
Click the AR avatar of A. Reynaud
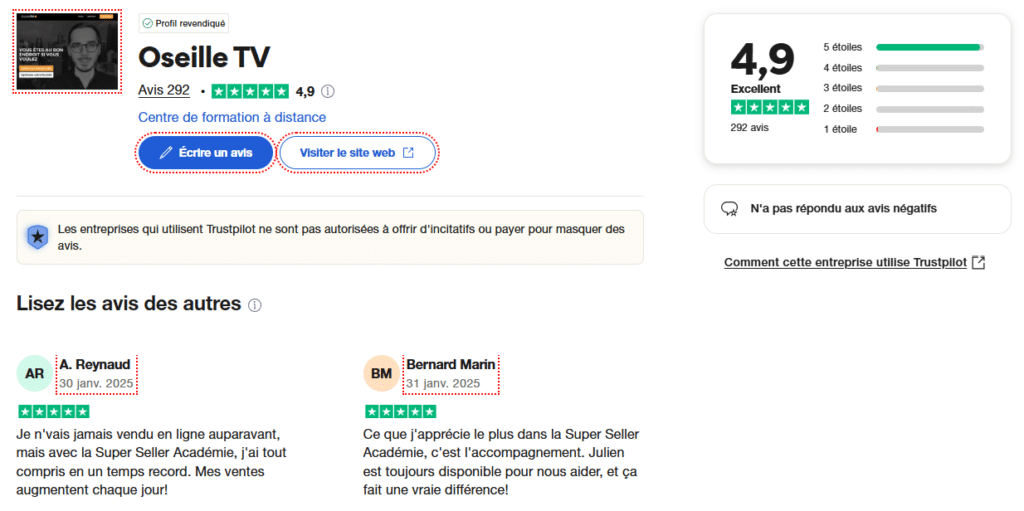point(35,374)
